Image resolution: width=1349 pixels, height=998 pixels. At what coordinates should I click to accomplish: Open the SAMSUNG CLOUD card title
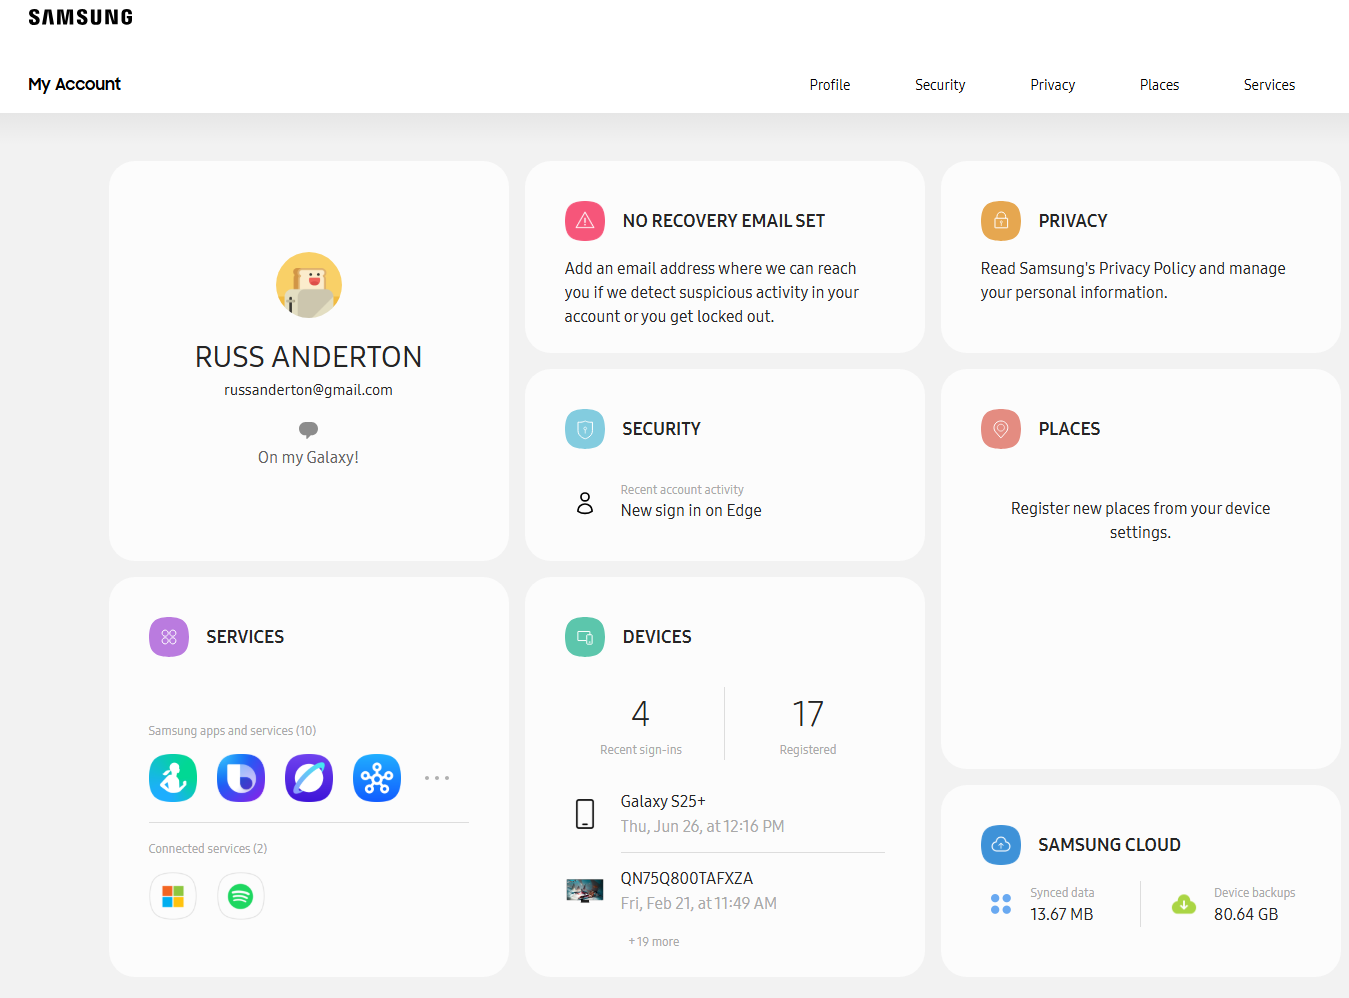tap(1110, 845)
